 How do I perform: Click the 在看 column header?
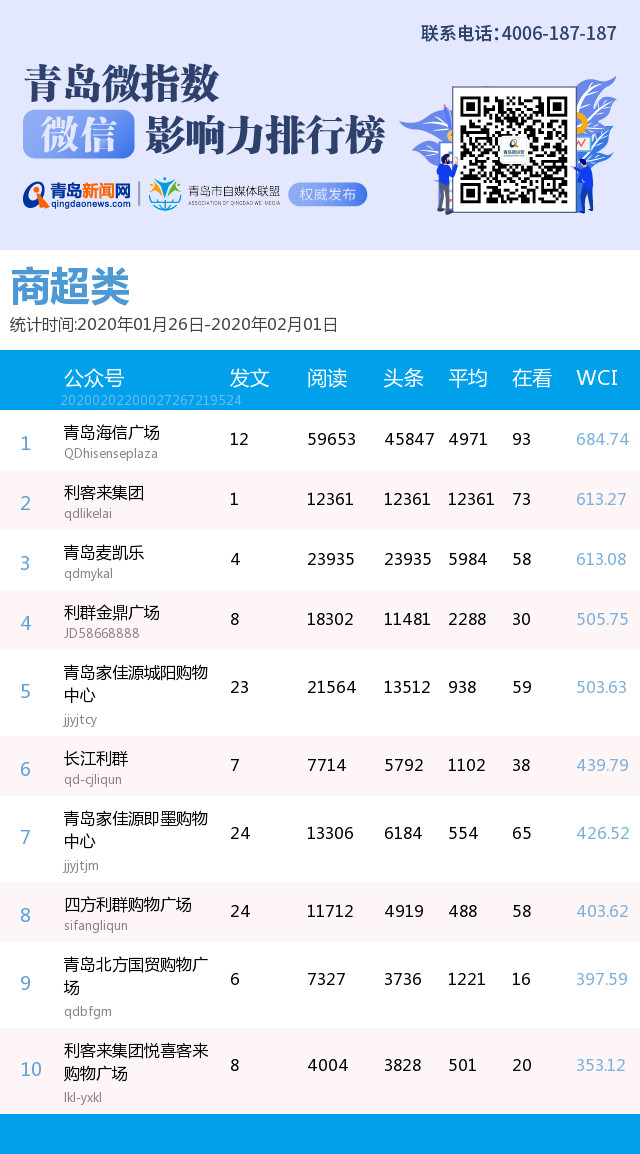click(x=532, y=378)
